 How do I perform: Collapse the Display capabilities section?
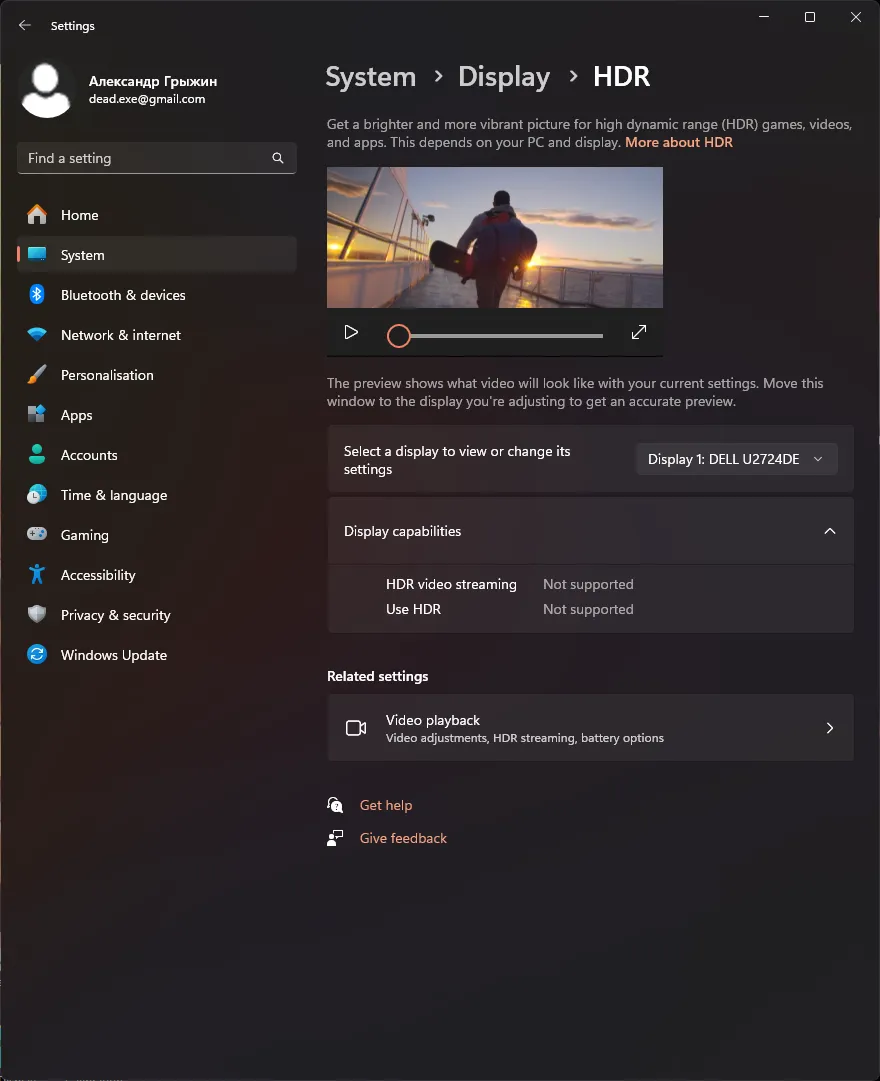[829, 531]
